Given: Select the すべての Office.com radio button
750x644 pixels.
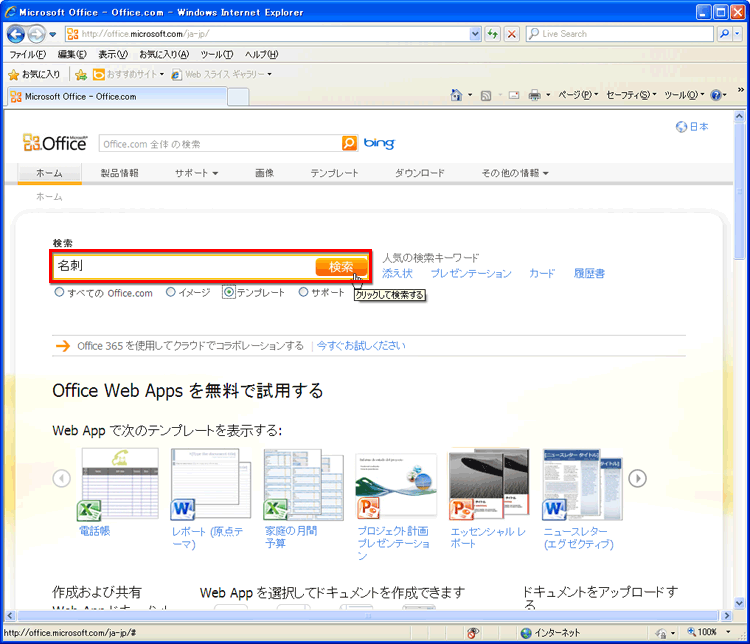Looking at the screenshot, I should tap(59, 292).
